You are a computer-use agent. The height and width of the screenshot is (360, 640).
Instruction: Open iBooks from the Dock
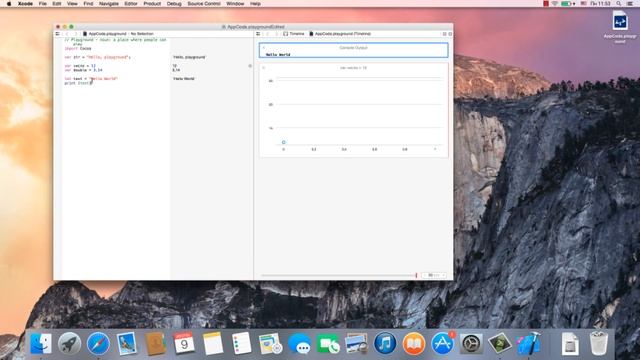point(414,343)
